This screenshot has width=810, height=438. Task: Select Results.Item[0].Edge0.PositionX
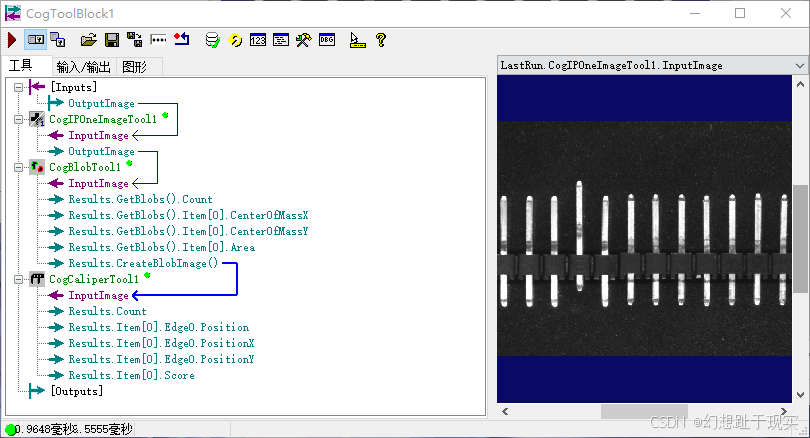point(161,343)
